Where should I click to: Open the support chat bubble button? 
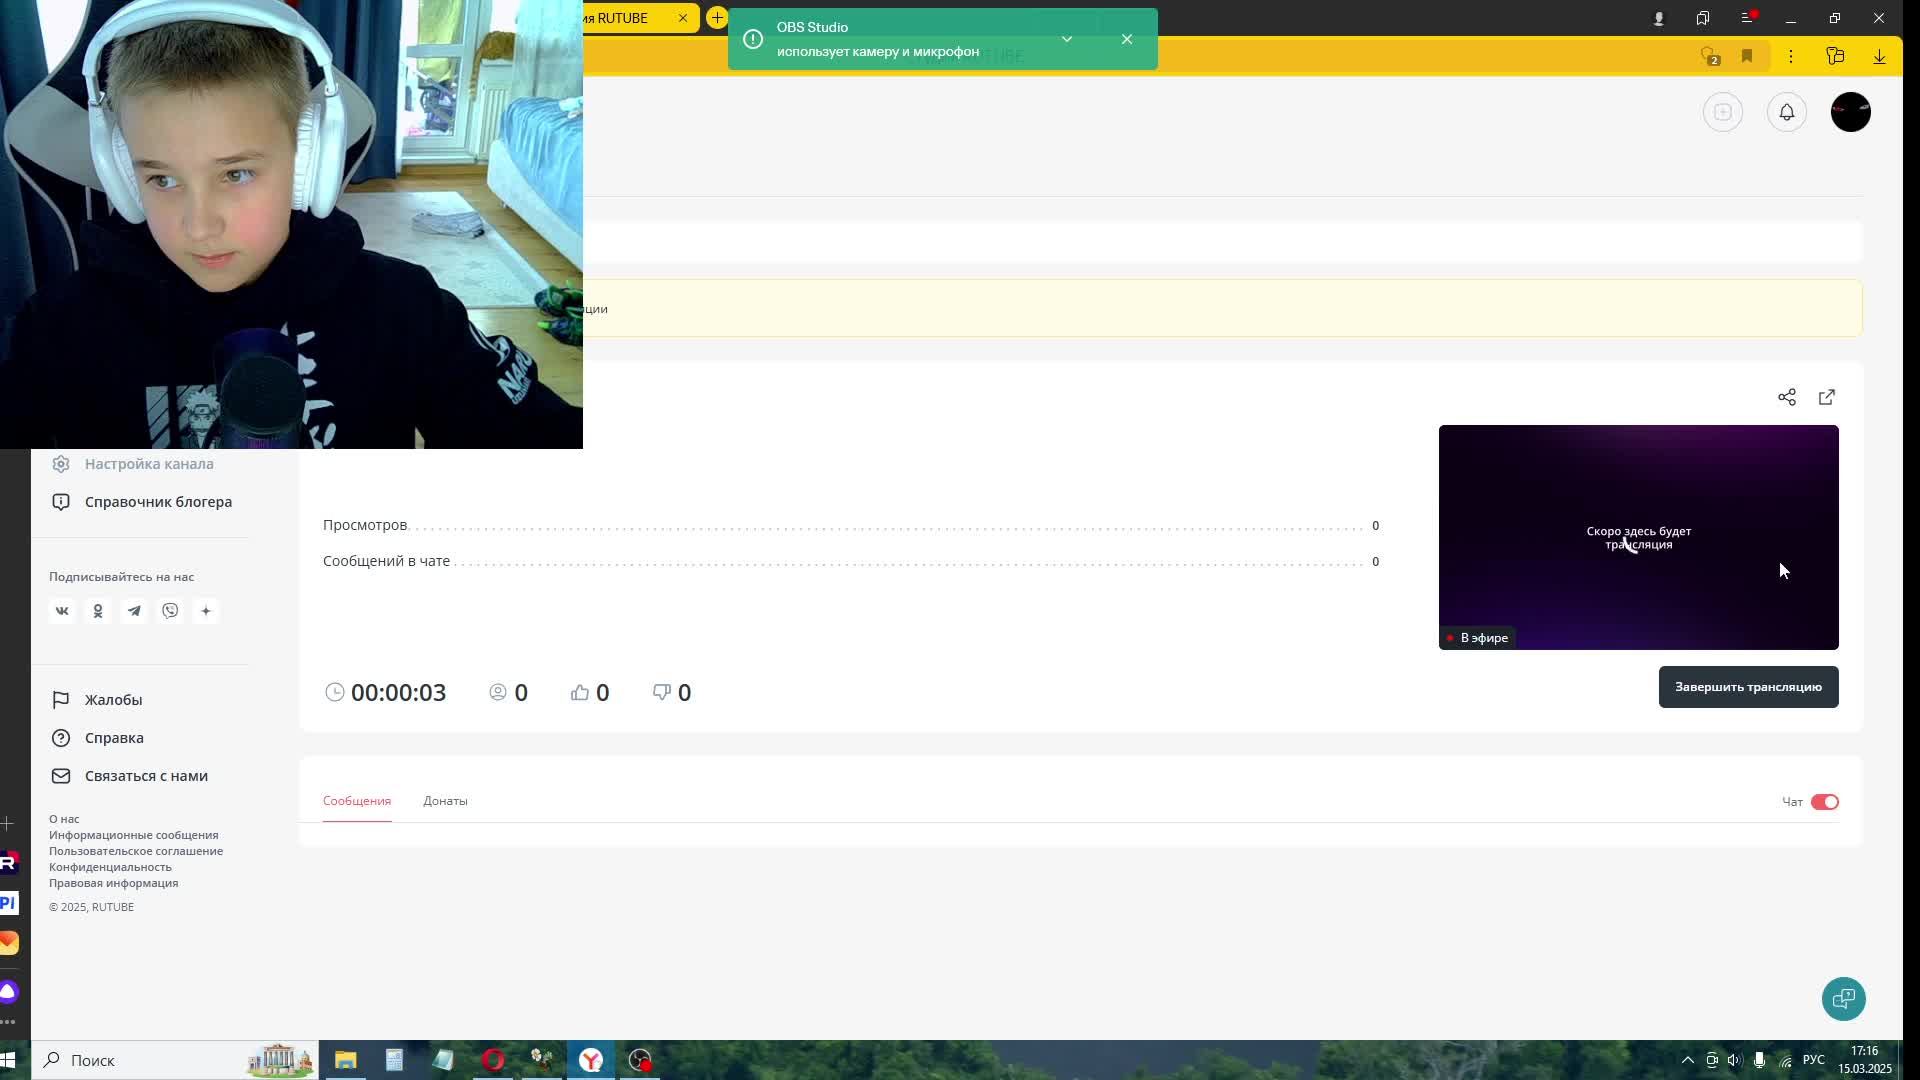(1844, 999)
